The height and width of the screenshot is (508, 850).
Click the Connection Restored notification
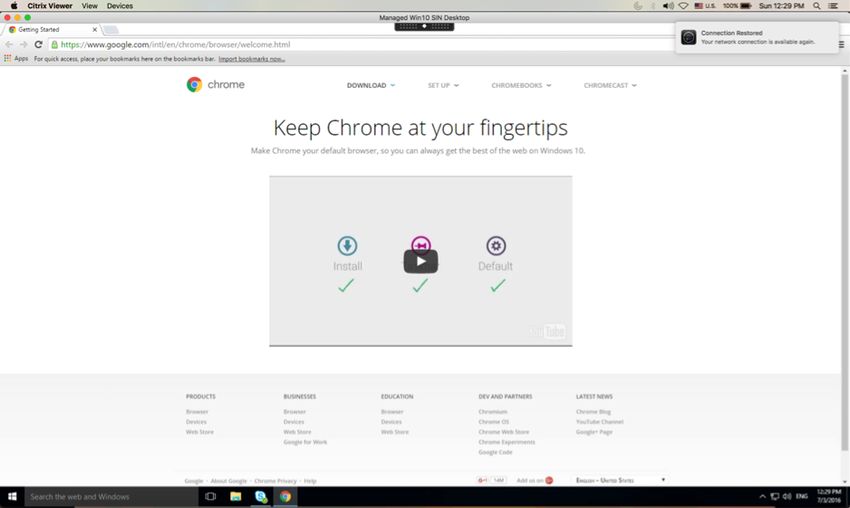(x=757, y=37)
